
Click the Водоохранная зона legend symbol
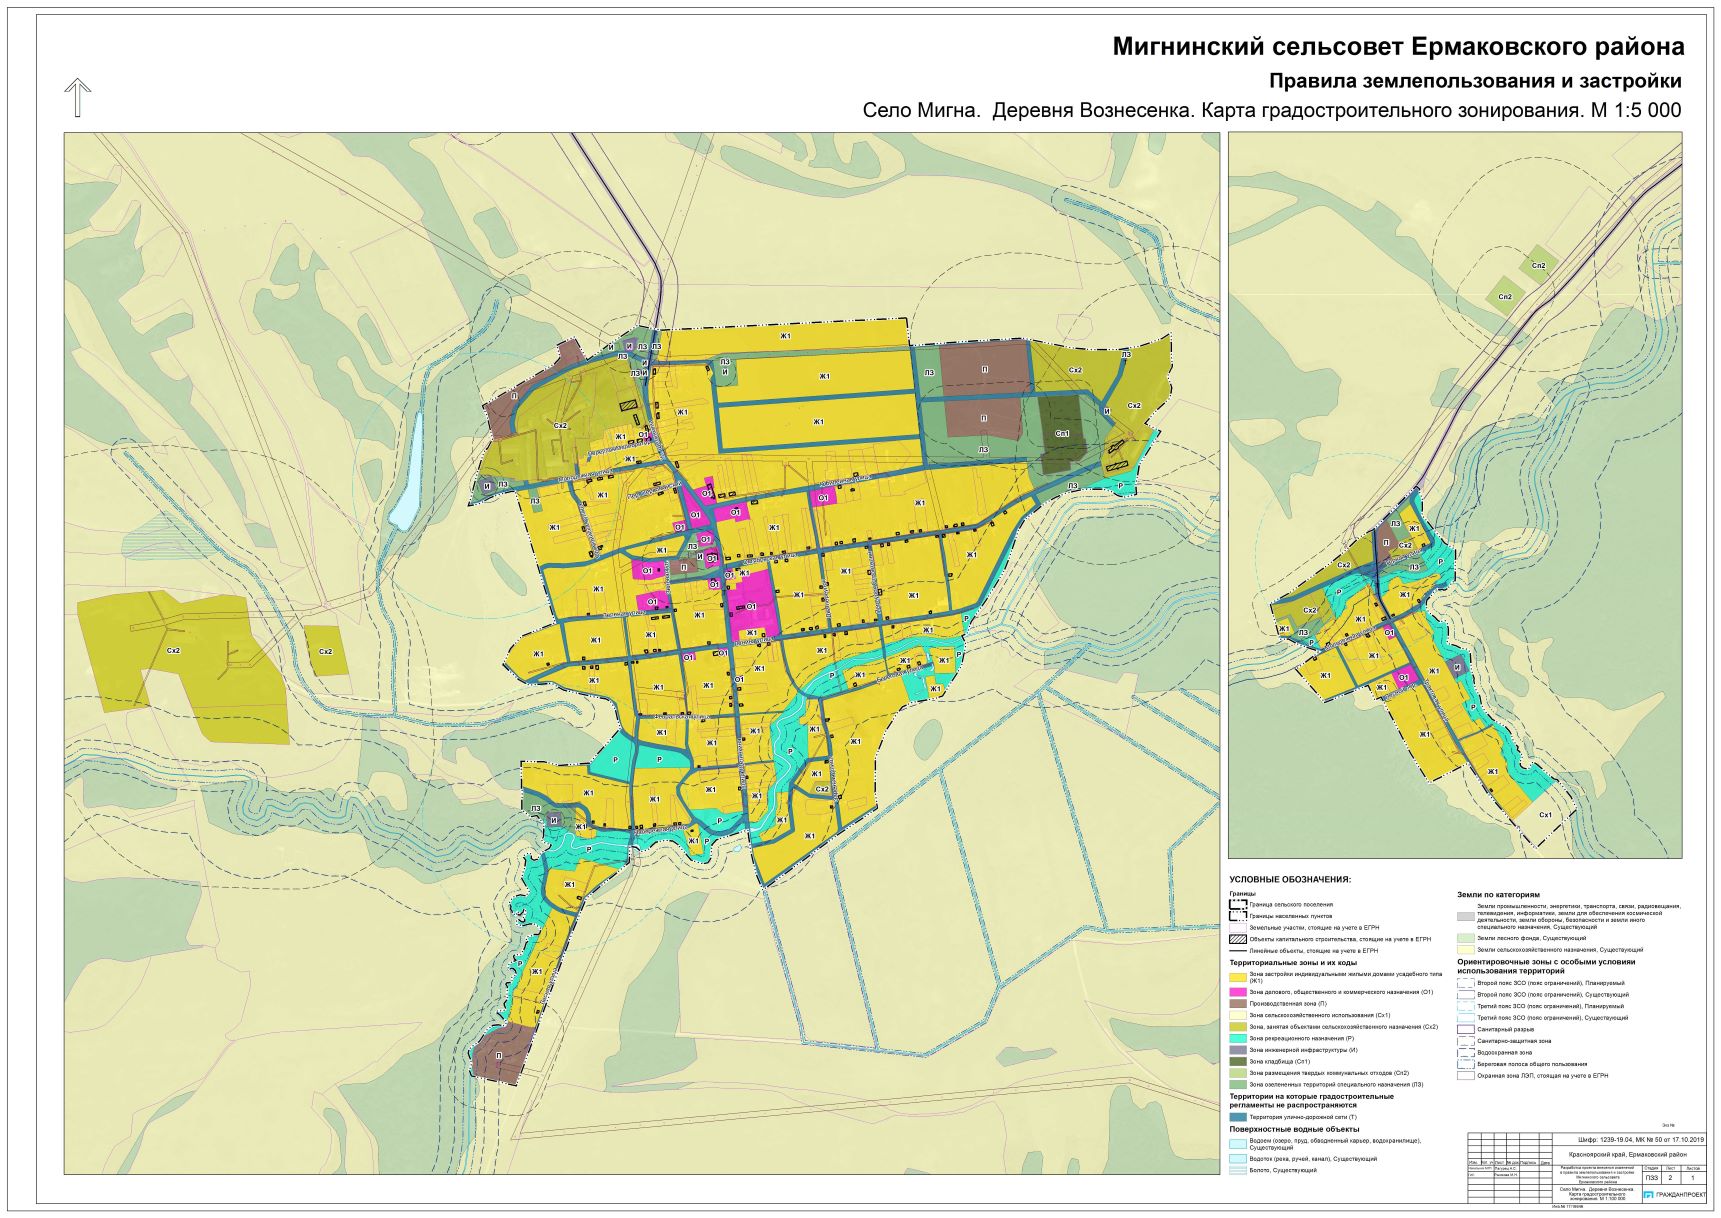click(x=1466, y=1052)
